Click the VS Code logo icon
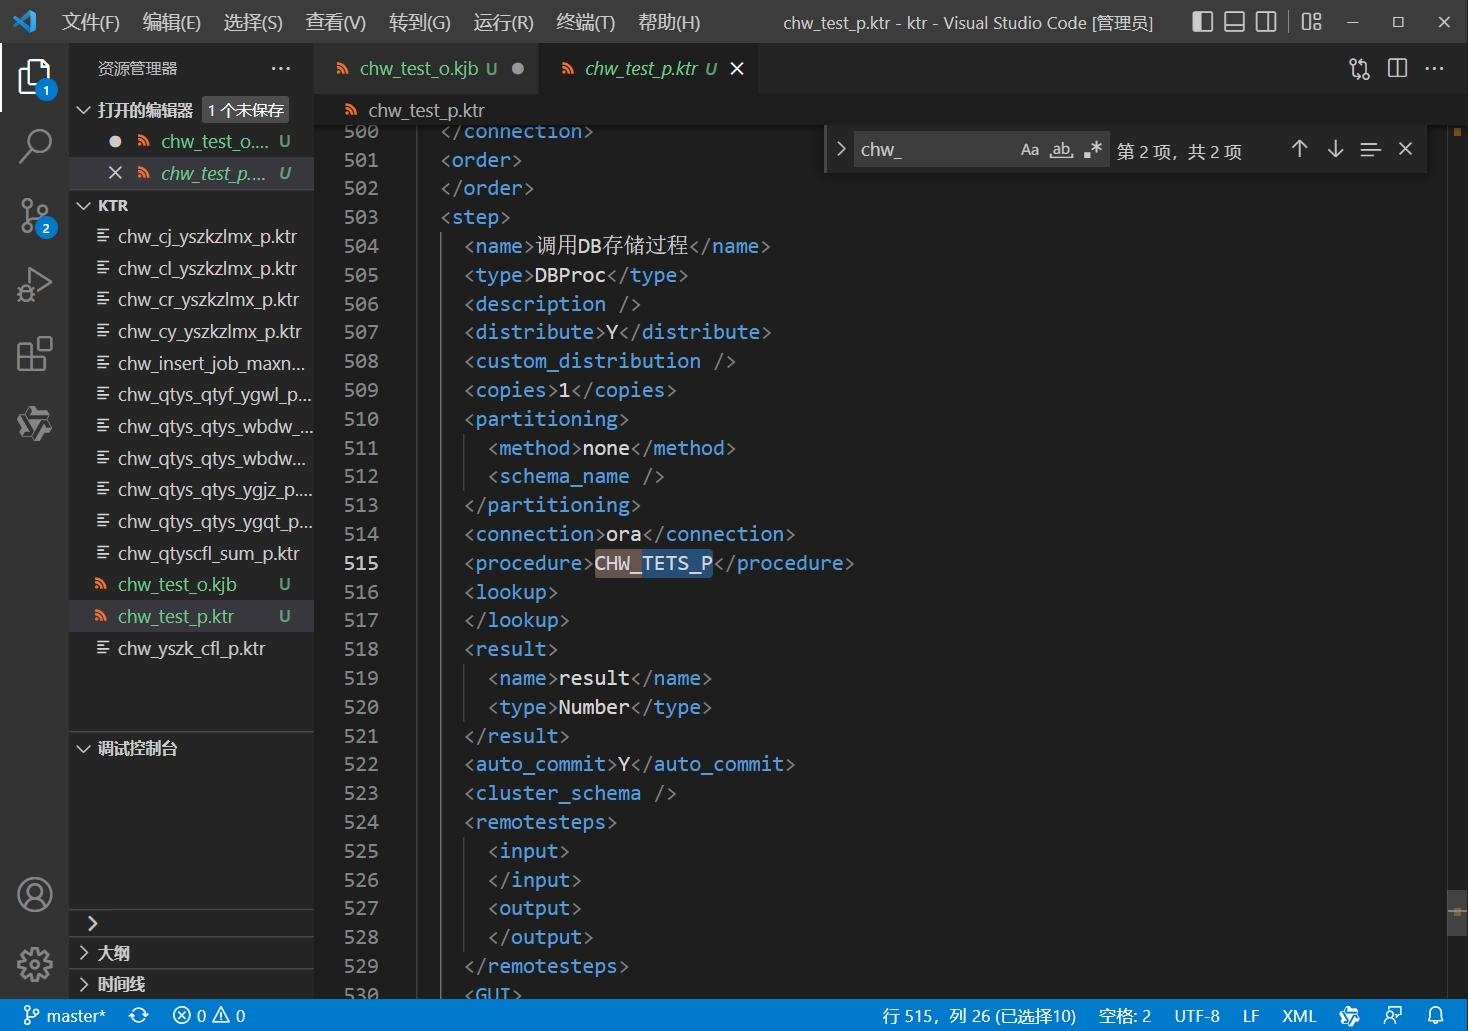Image resolution: width=1468 pixels, height=1031 pixels. coord(25,21)
